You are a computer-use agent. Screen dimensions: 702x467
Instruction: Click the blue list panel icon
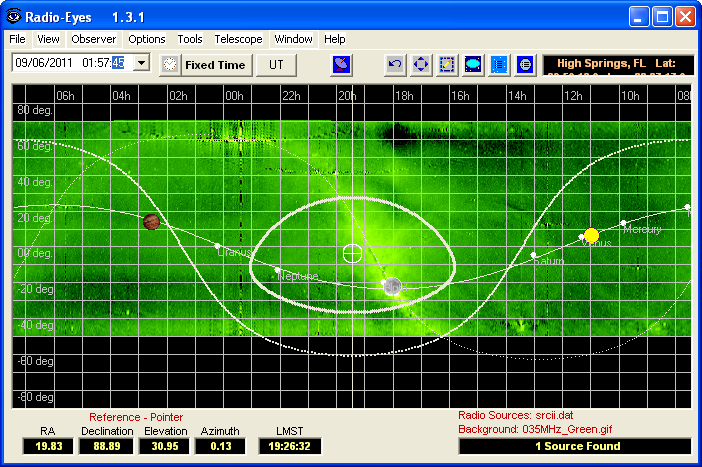click(x=500, y=65)
